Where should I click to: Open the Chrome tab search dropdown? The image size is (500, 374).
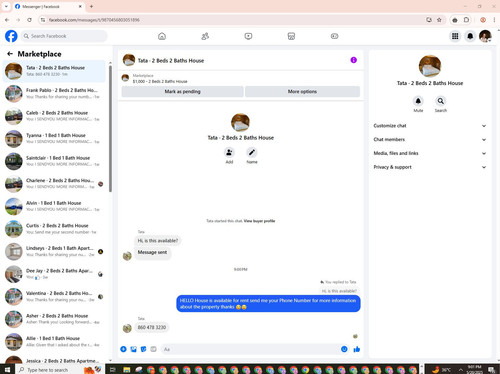6,6
